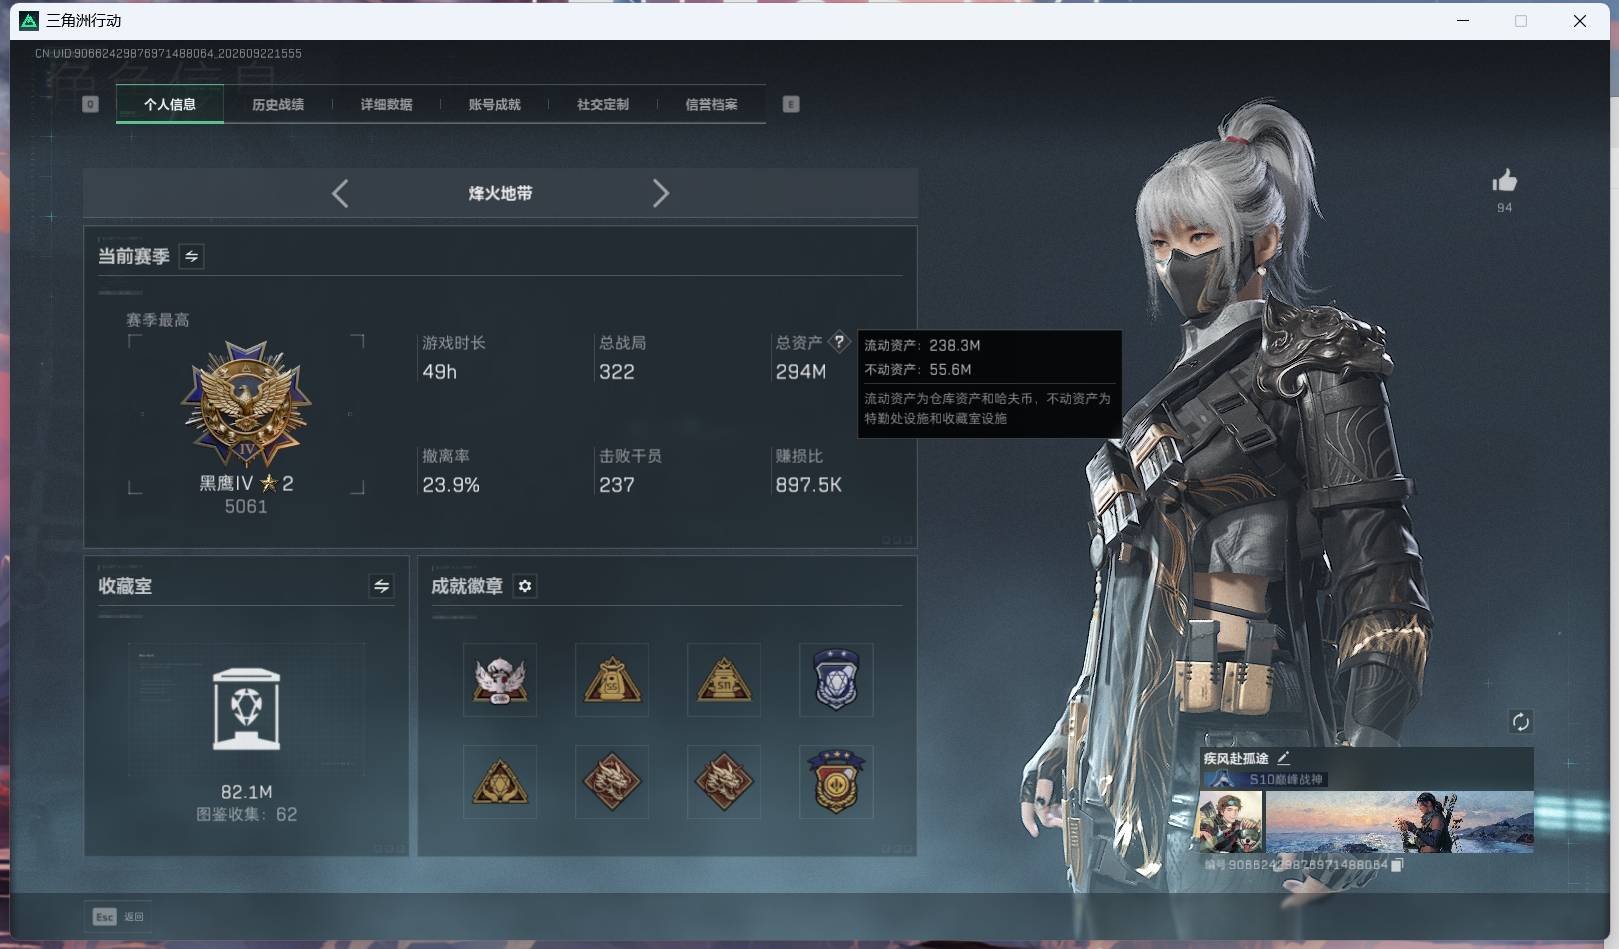Click the 不动资产: 55.6M tooltip line
Image resolution: width=1619 pixels, height=949 pixels.
pos(918,369)
